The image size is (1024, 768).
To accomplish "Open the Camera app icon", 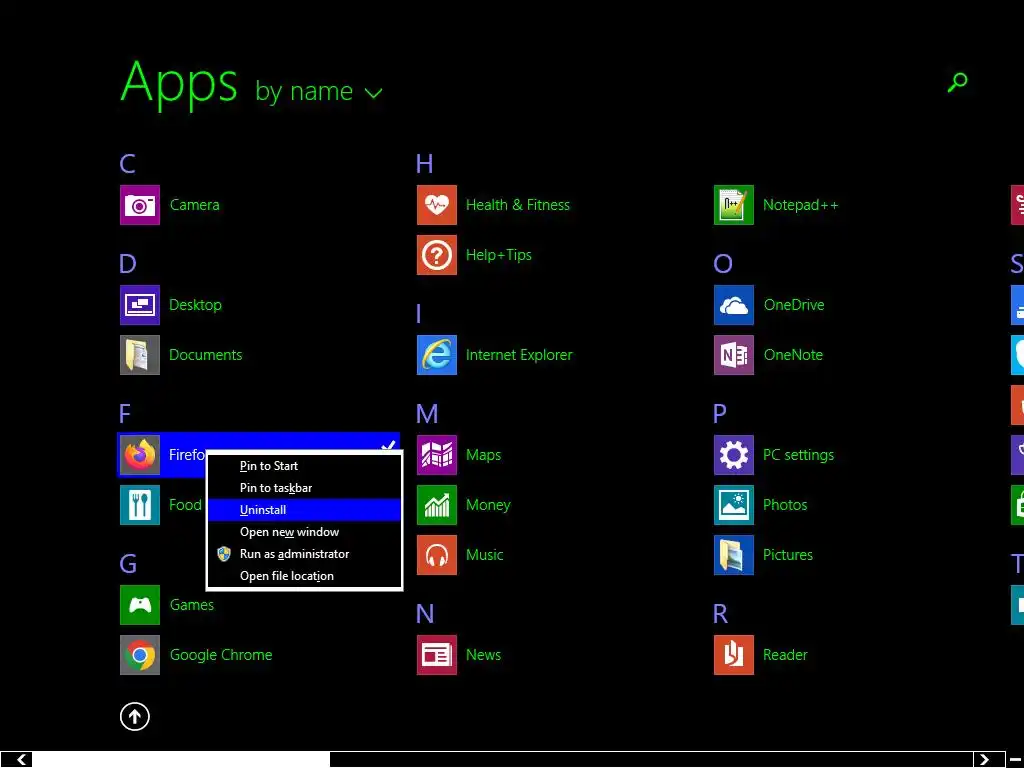I will 140,205.
